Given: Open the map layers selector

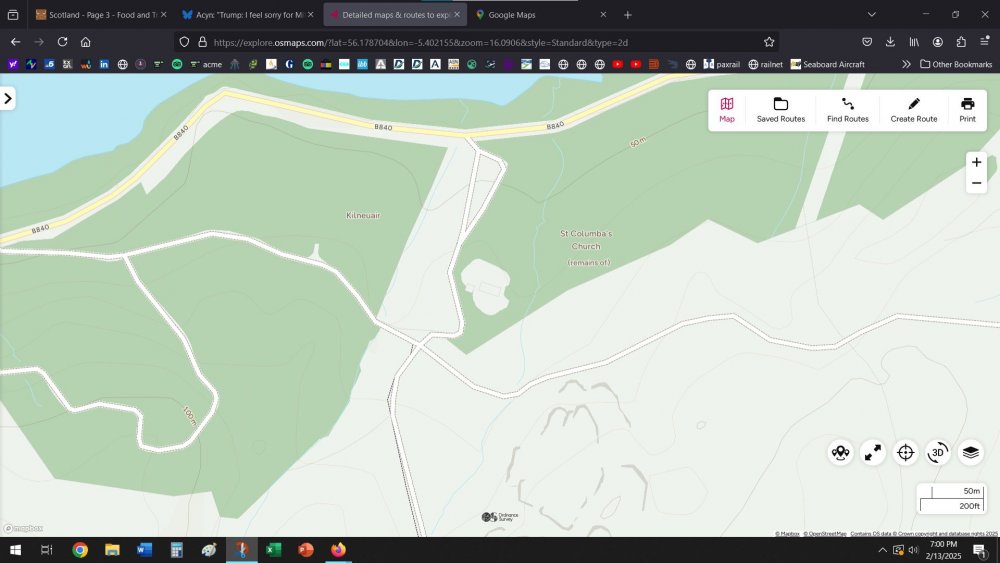Looking at the screenshot, I should click(970, 452).
